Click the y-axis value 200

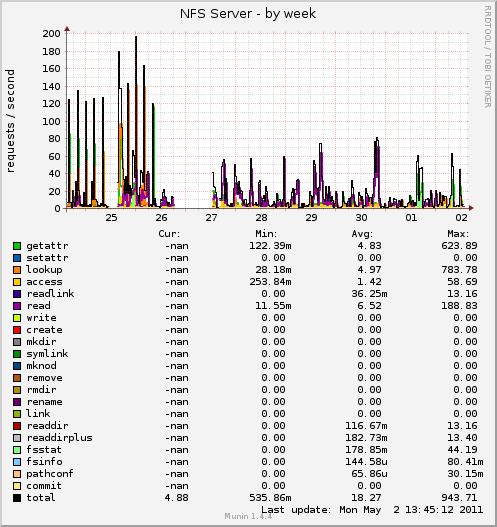(x=51, y=34)
